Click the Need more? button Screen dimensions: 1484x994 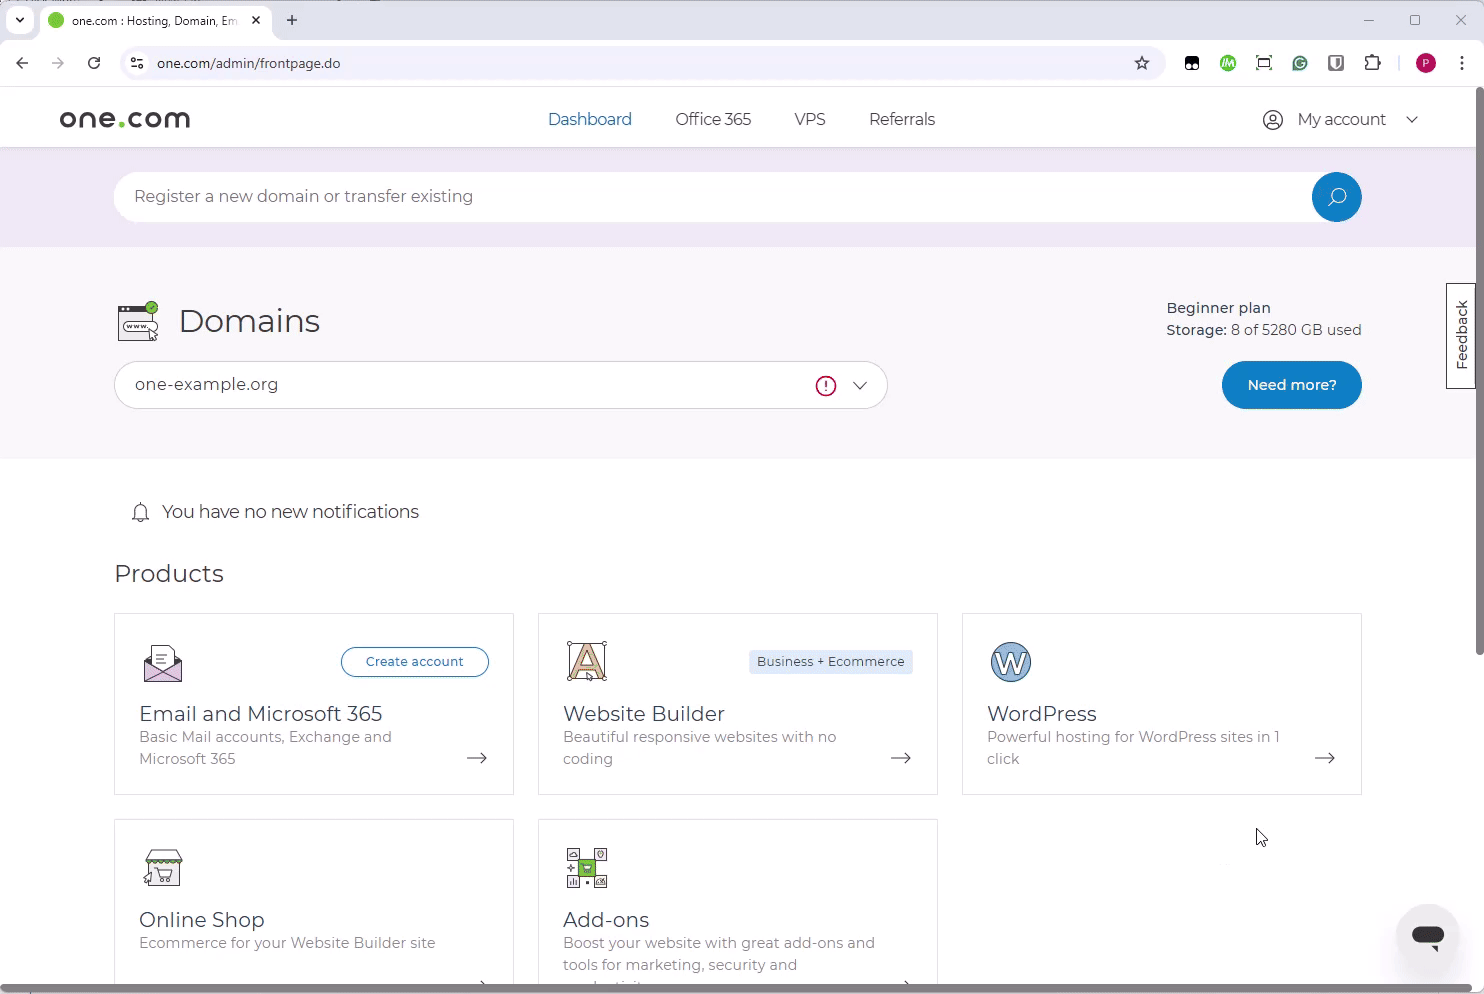point(1291,385)
